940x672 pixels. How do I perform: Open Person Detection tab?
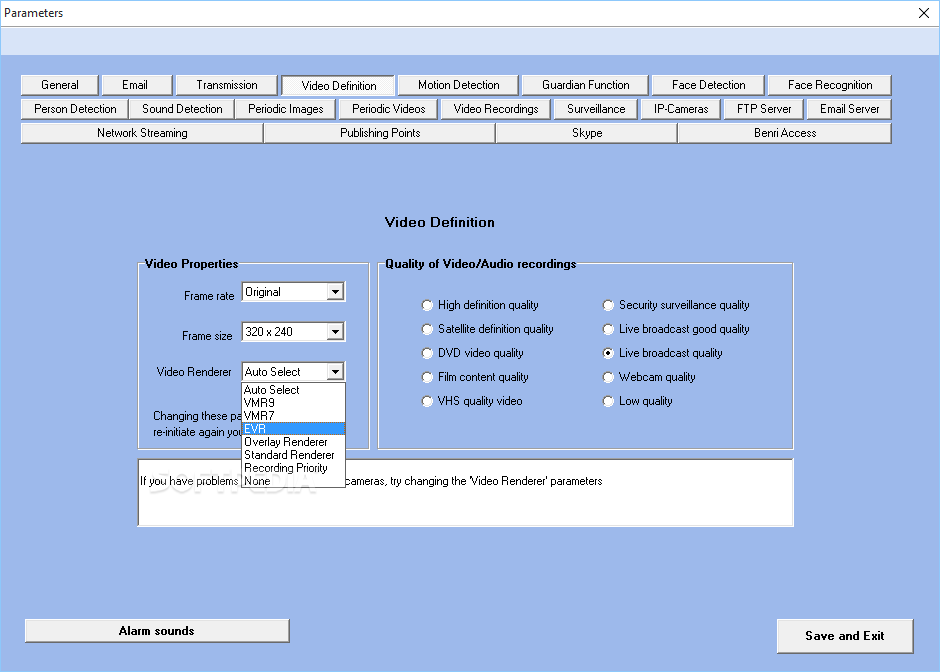pos(75,109)
